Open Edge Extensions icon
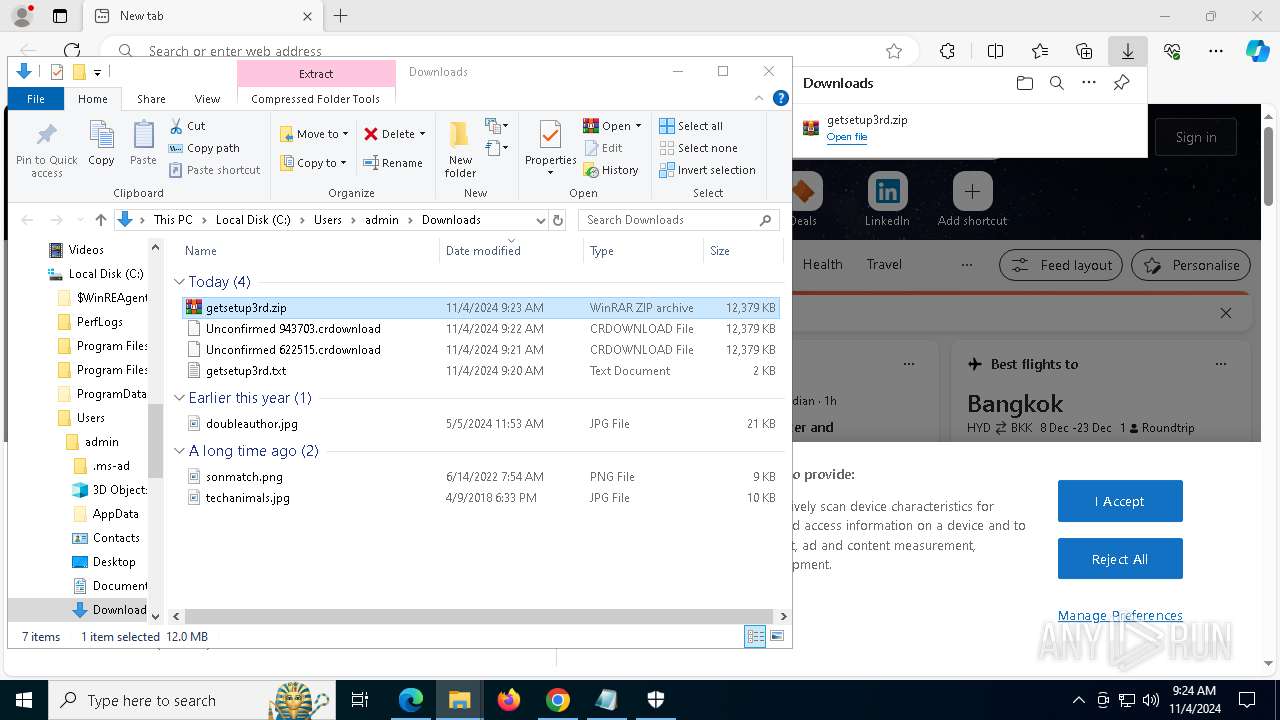The width and height of the screenshot is (1280, 720). point(947,51)
